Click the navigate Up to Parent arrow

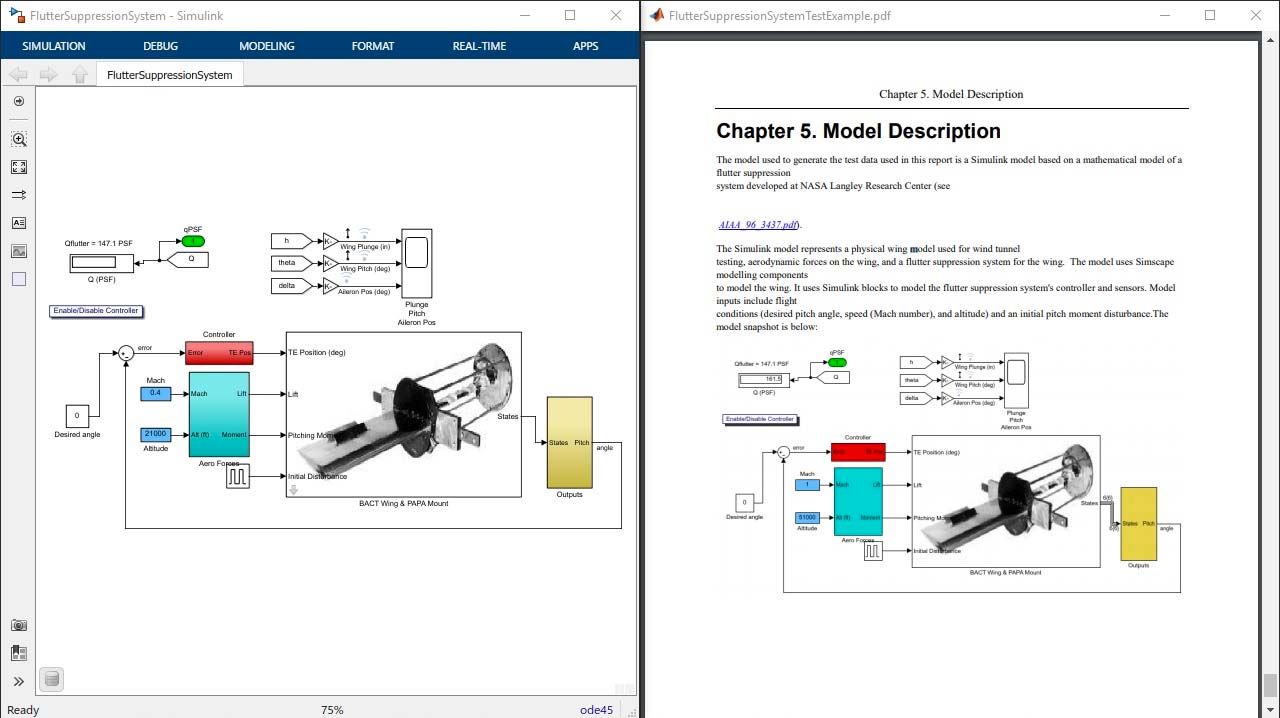click(x=80, y=75)
